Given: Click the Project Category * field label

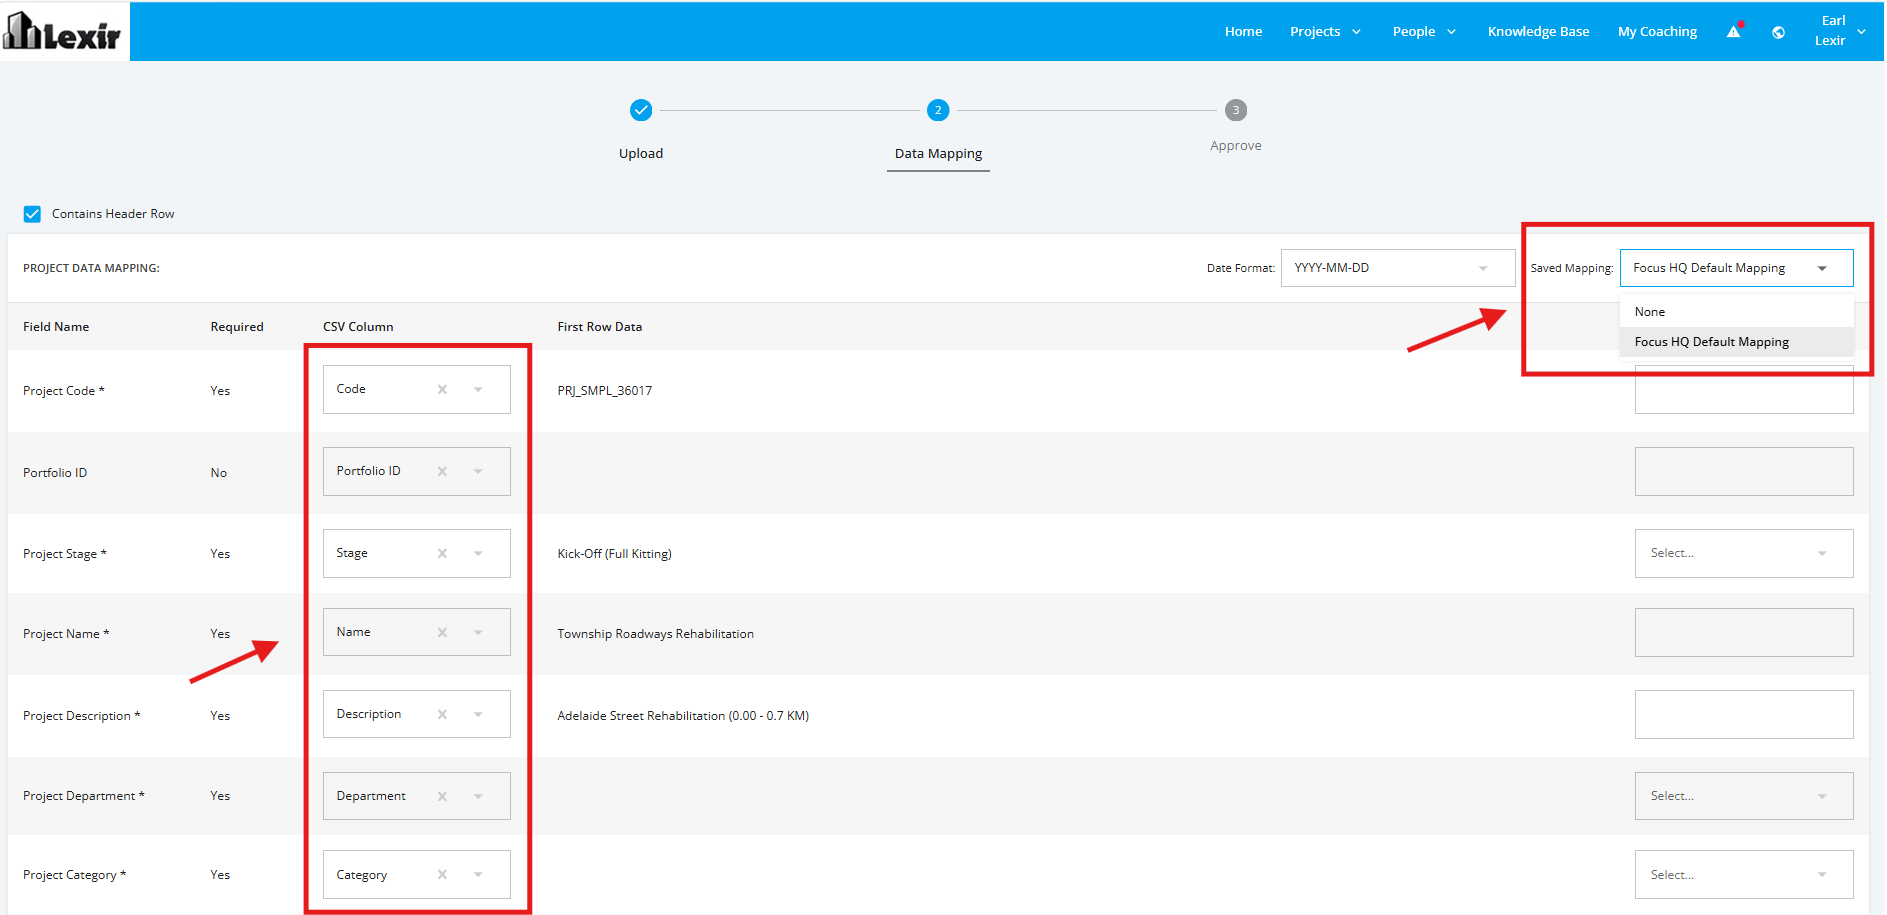Looking at the screenshot, I should tap(75, 875).
